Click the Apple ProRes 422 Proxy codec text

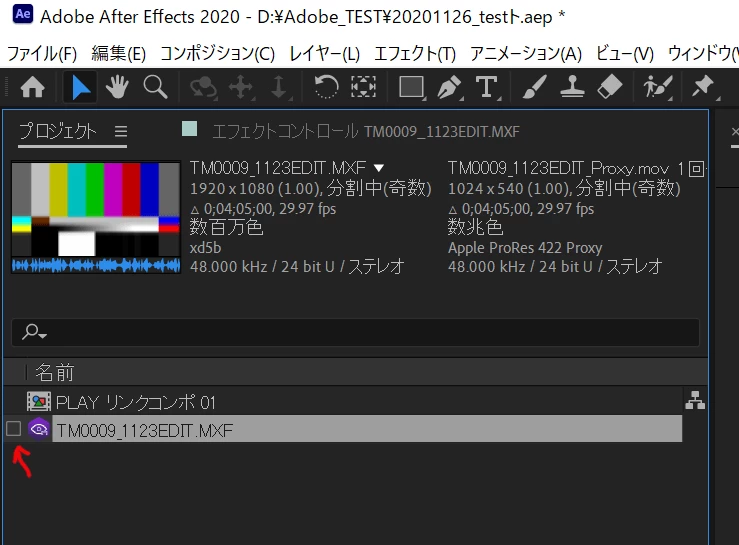[525, 248]
